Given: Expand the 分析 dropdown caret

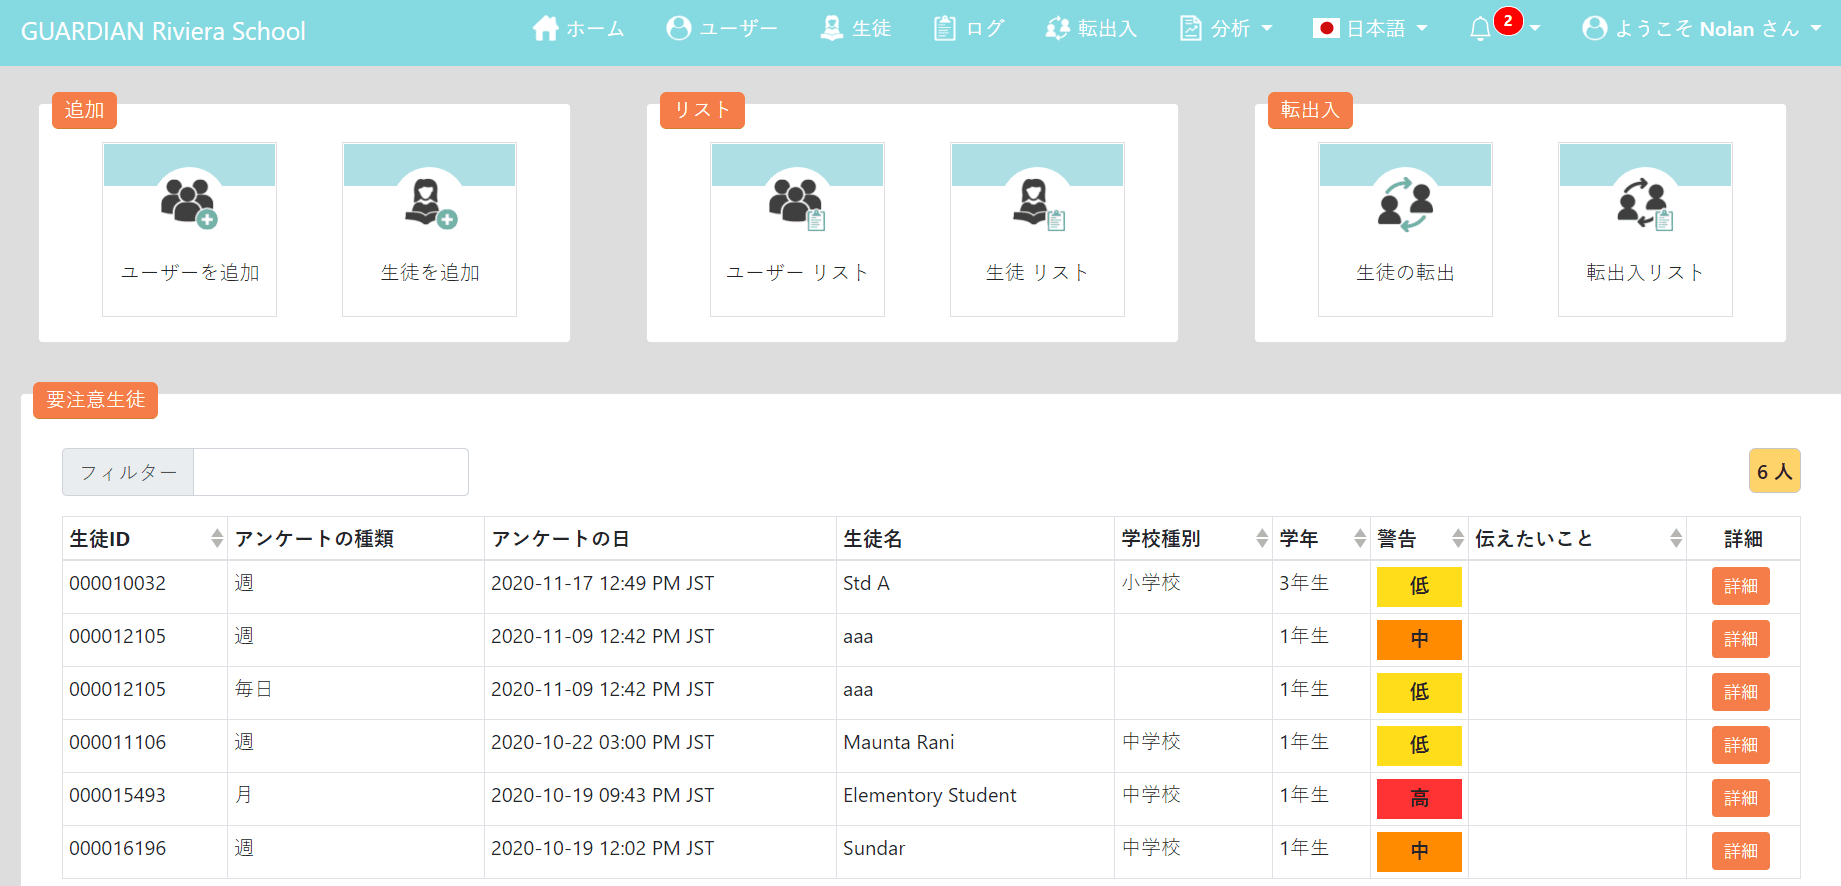Looking at the screenshot, I should click(1267, 29).
